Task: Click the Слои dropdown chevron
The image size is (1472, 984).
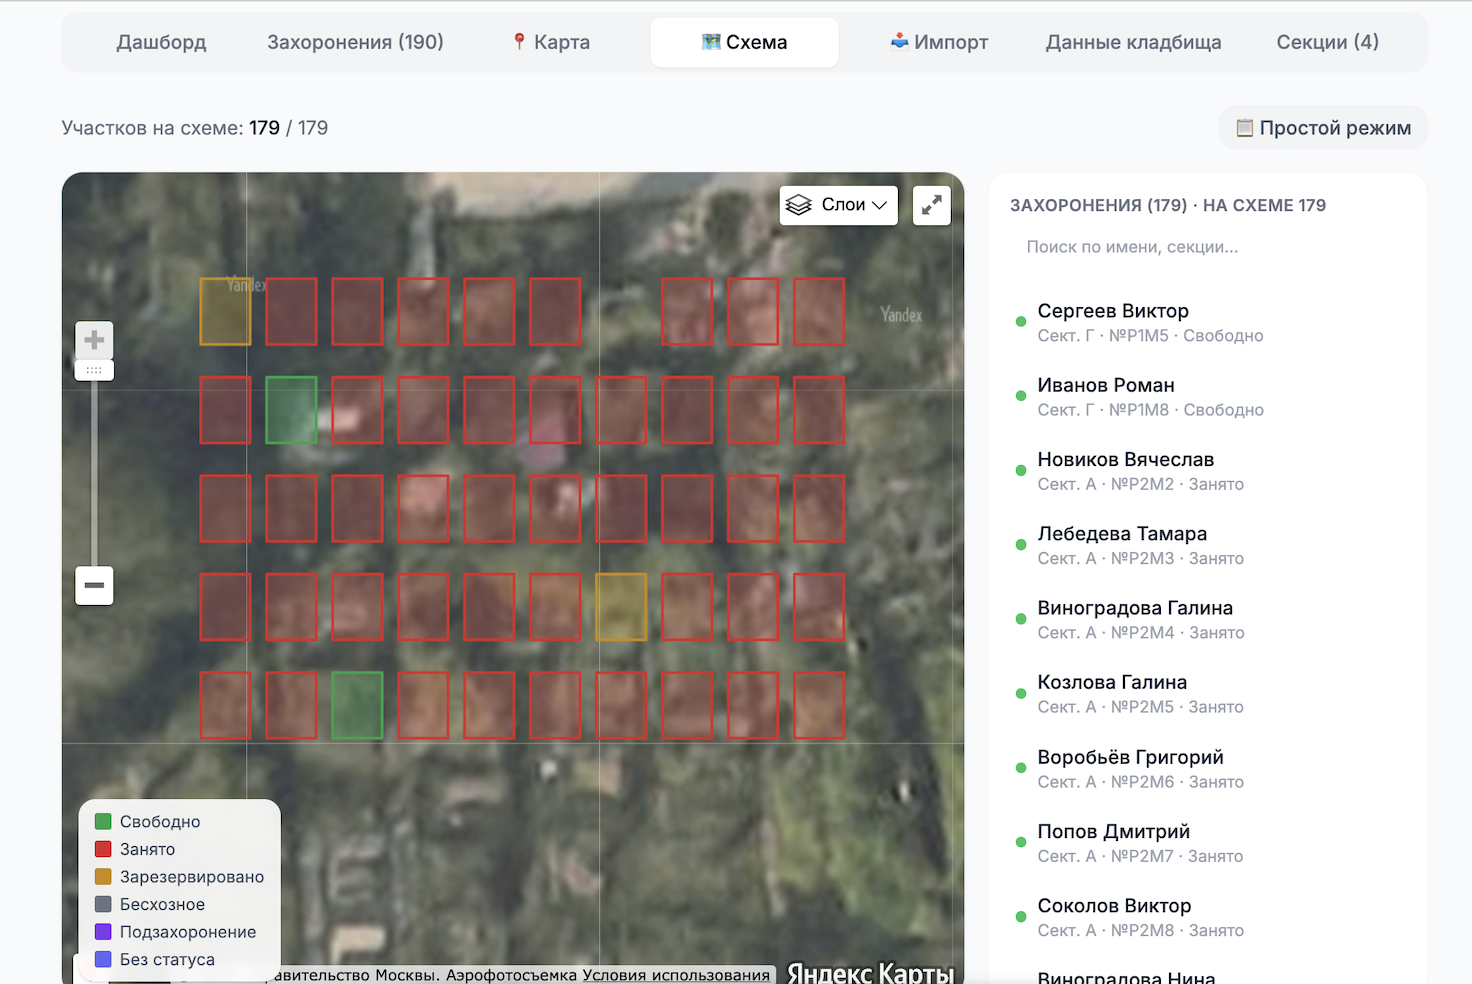Action: coord(880,205)
